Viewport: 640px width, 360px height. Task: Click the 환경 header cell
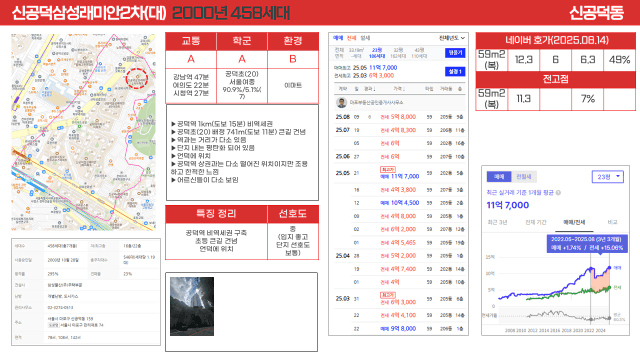[x=293, y=41]
